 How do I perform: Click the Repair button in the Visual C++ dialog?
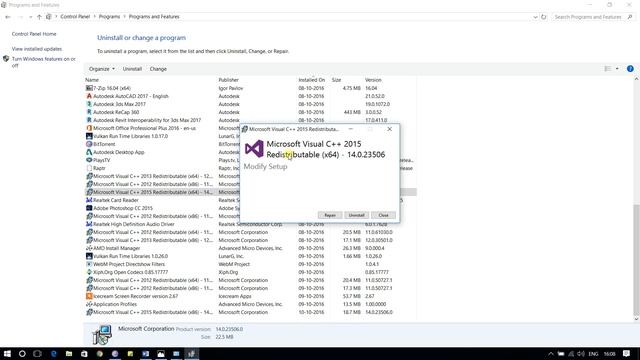click(330, 215)
